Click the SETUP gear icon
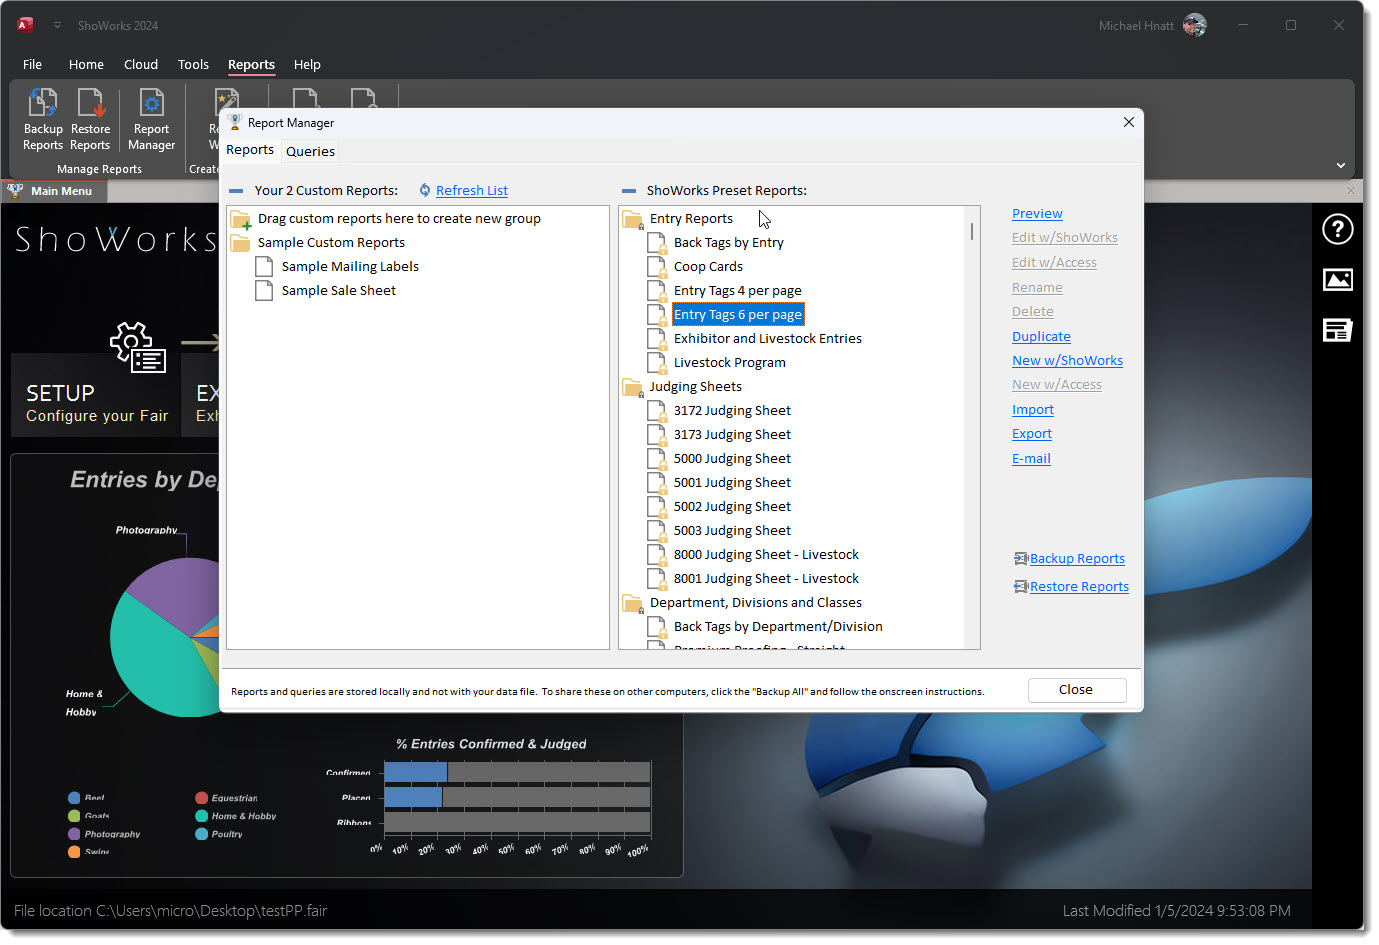Viewport: 1379px width, 945px height. pyautogui.click(x=138, y=348)
